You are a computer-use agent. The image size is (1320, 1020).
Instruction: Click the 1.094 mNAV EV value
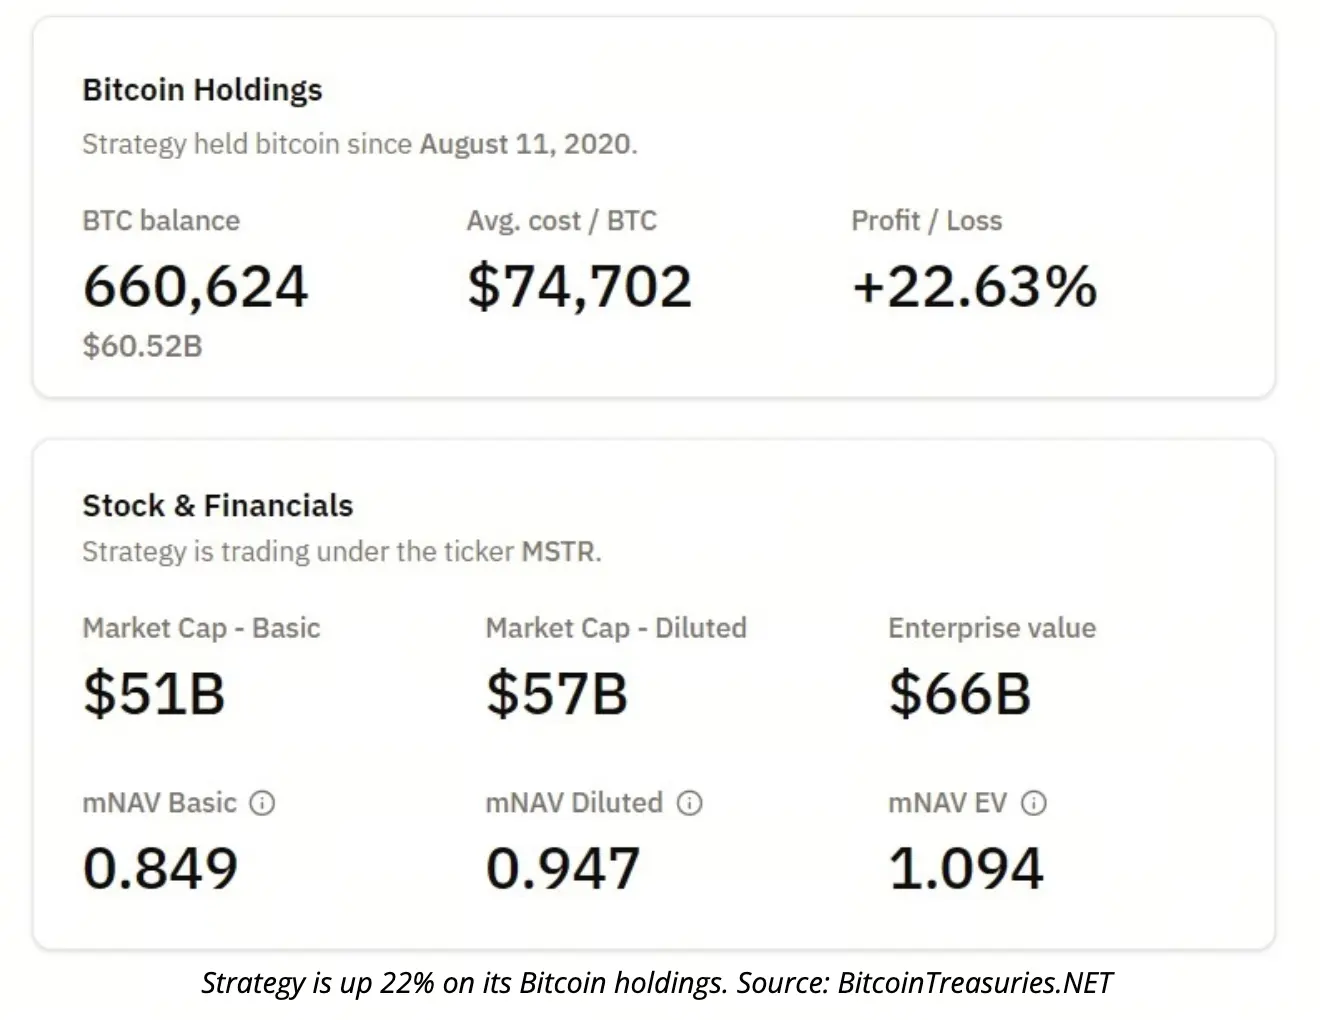click(966, 868)
